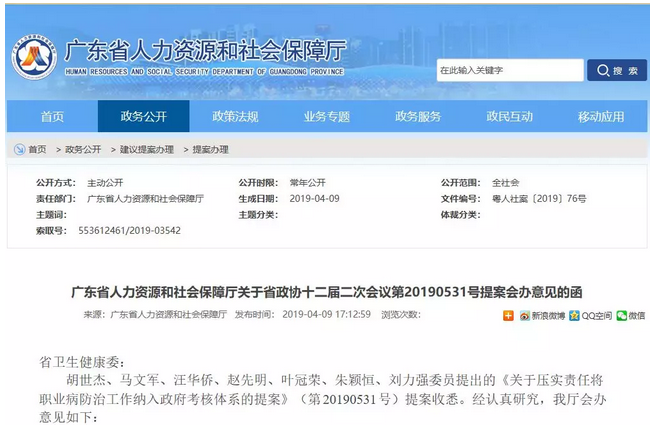Screen dimensions: 655x434
Task: Focus the keyword search input field
Action: coord(510,70)
